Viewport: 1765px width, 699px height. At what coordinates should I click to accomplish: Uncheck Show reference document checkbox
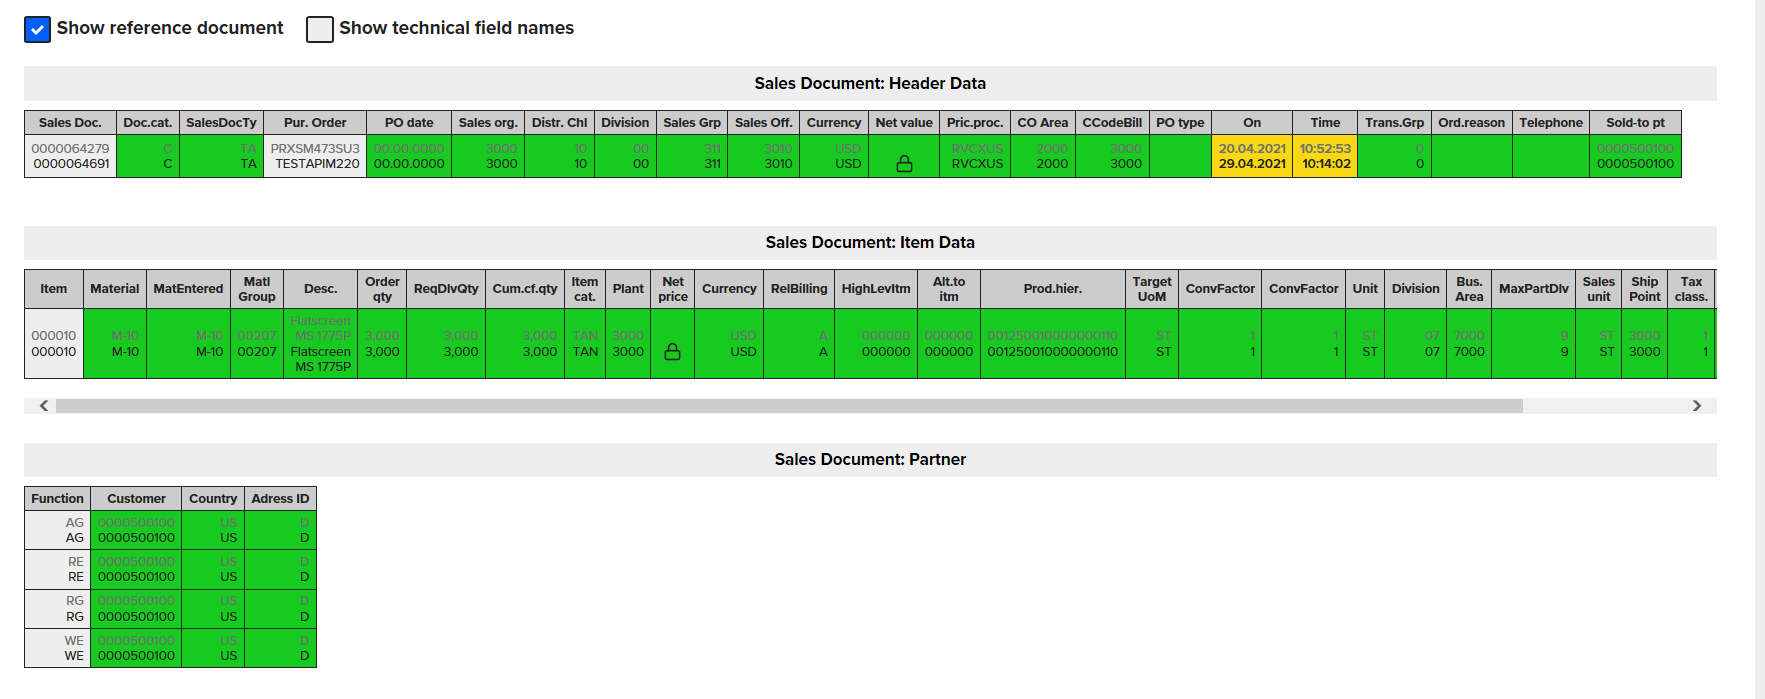point(37,29)
